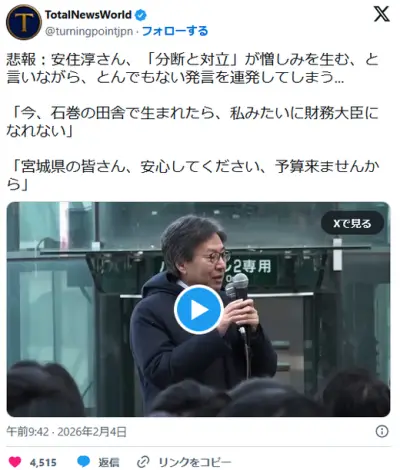The image size is (400, 470).
Task: Click the リンクをコピー text
Action: [x=195, y=462]
